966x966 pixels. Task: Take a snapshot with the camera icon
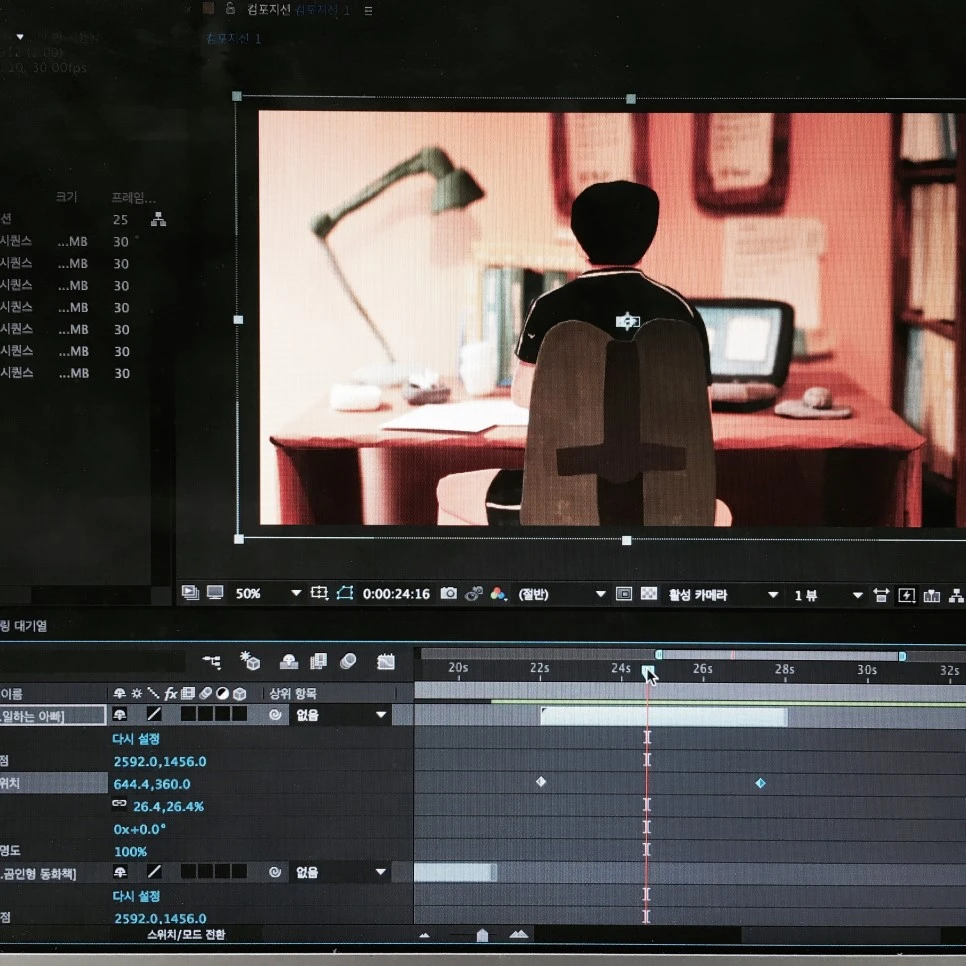(449, 593)
